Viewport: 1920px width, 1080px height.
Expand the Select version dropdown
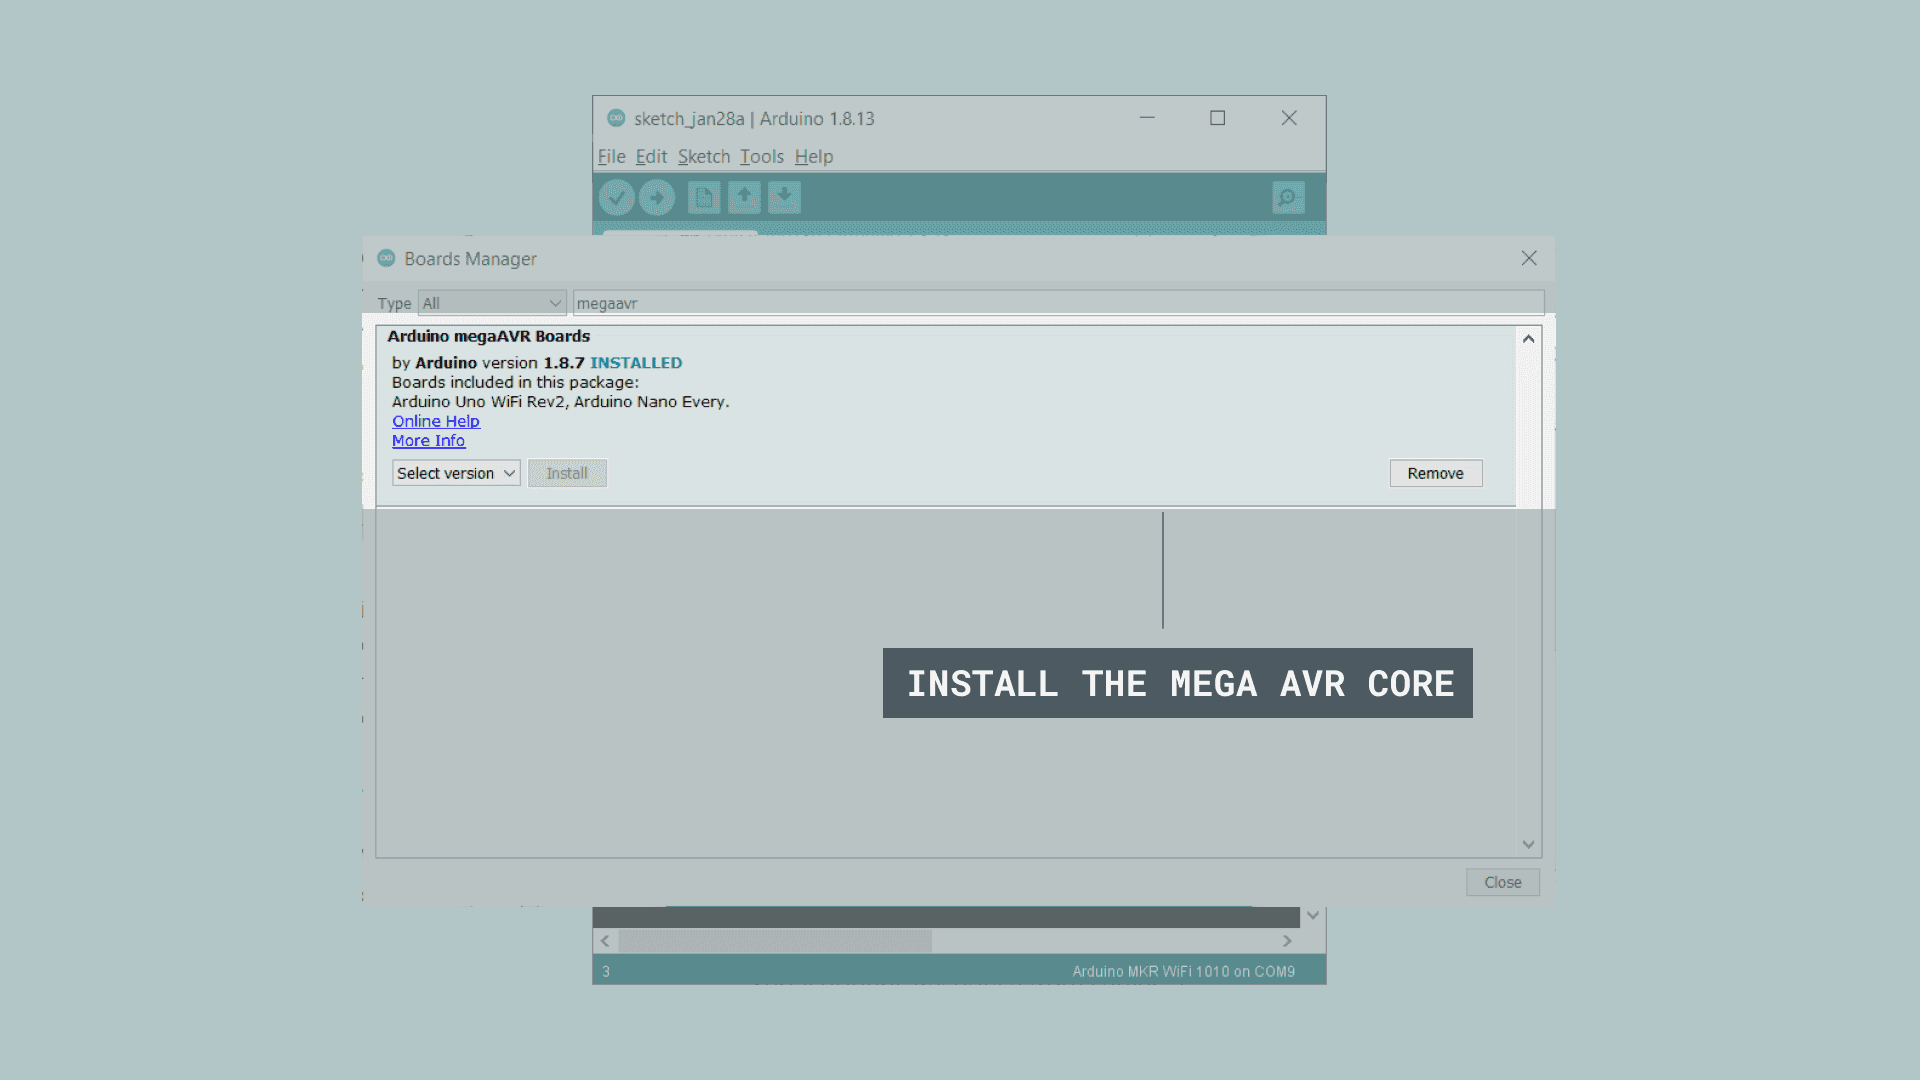(x=456, y=473)
